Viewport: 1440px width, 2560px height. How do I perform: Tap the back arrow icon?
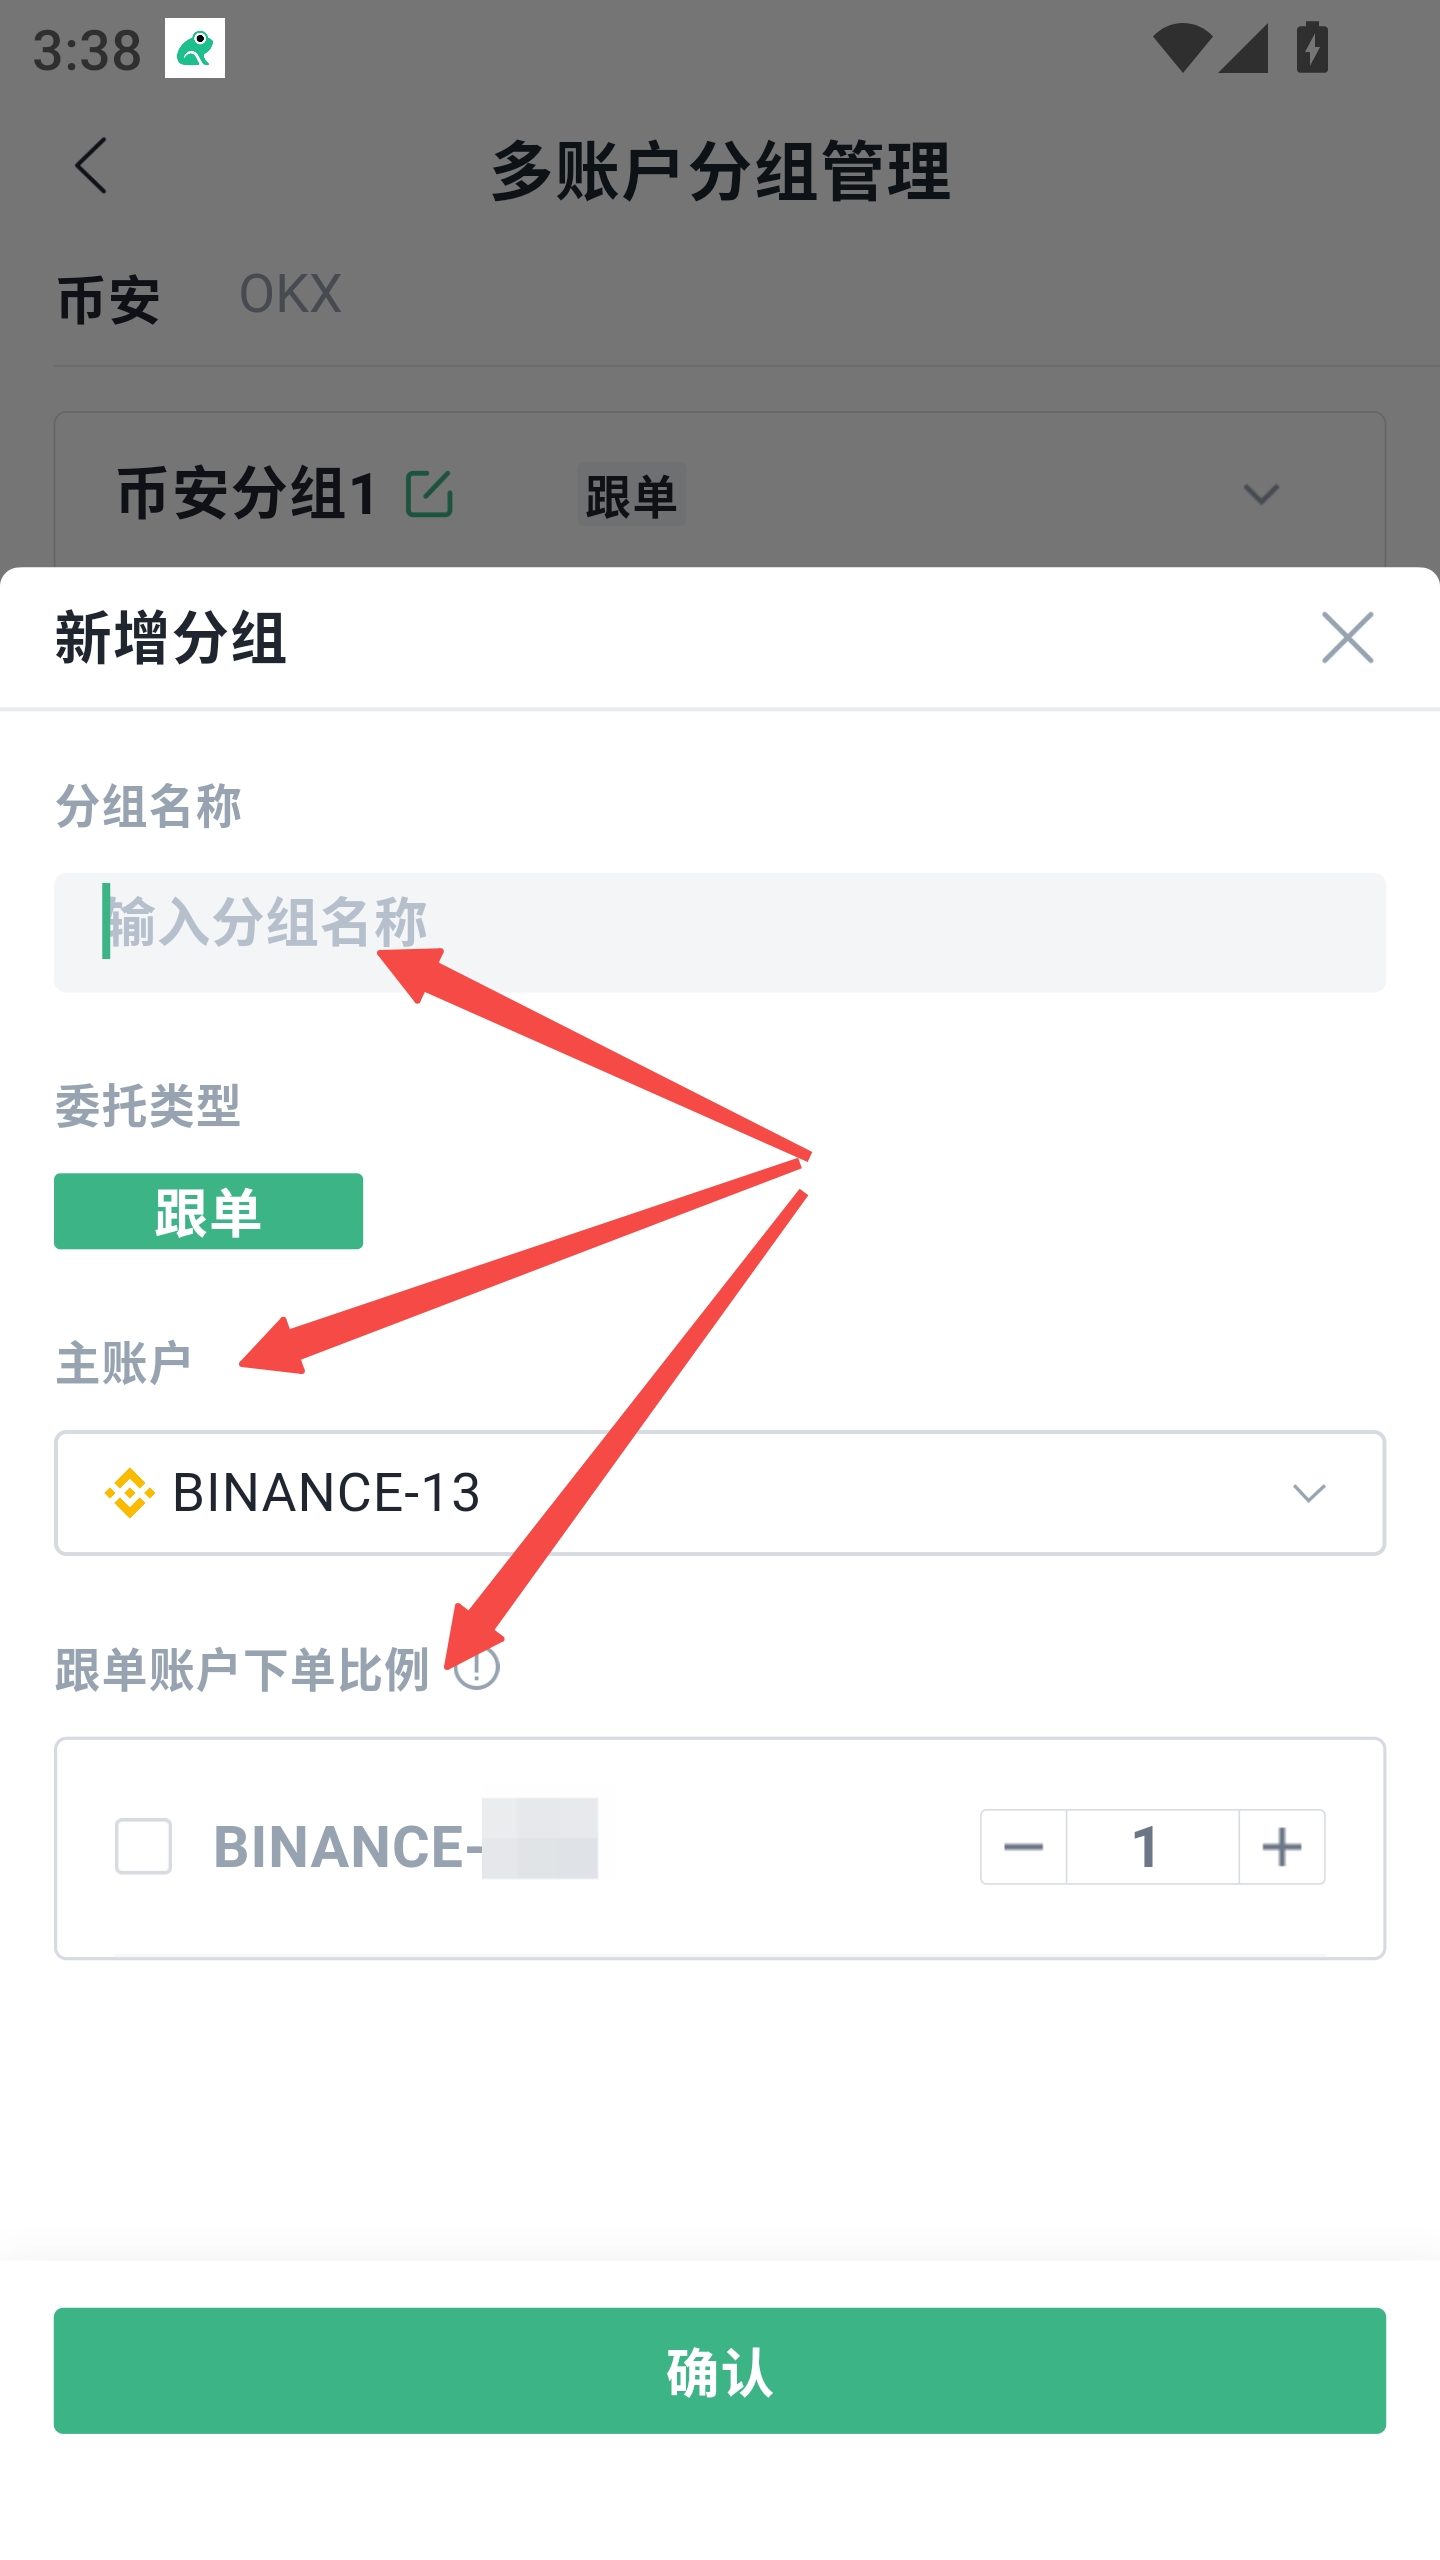(x=91, y=167)
